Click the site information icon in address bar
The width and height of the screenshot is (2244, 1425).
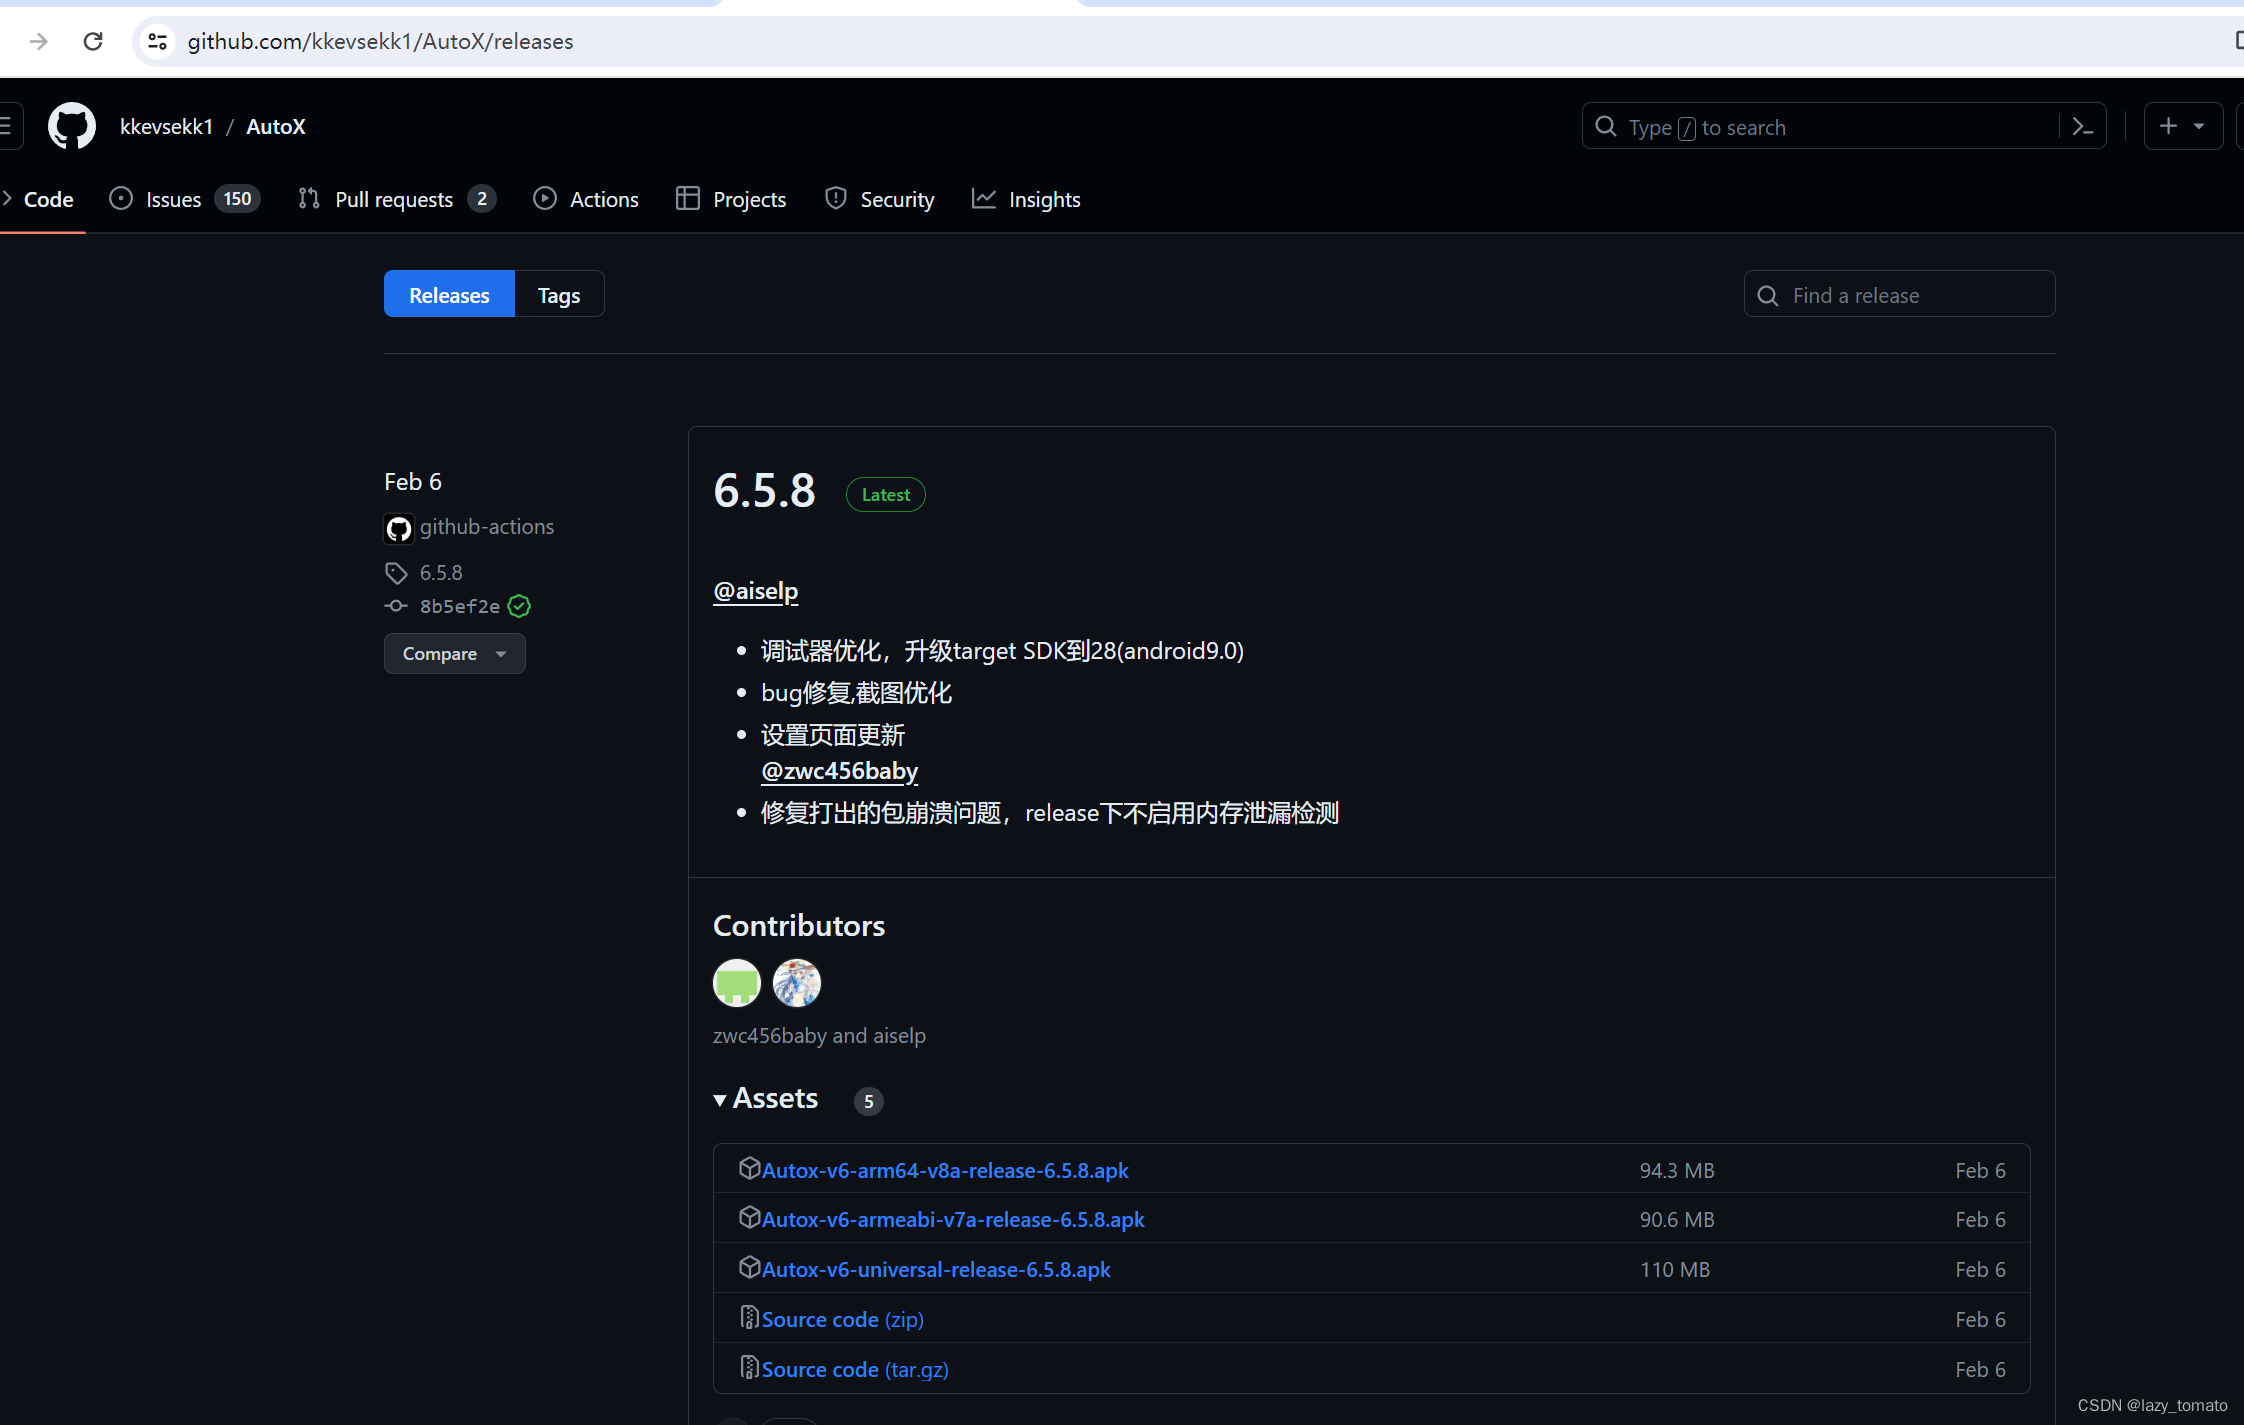157,41
